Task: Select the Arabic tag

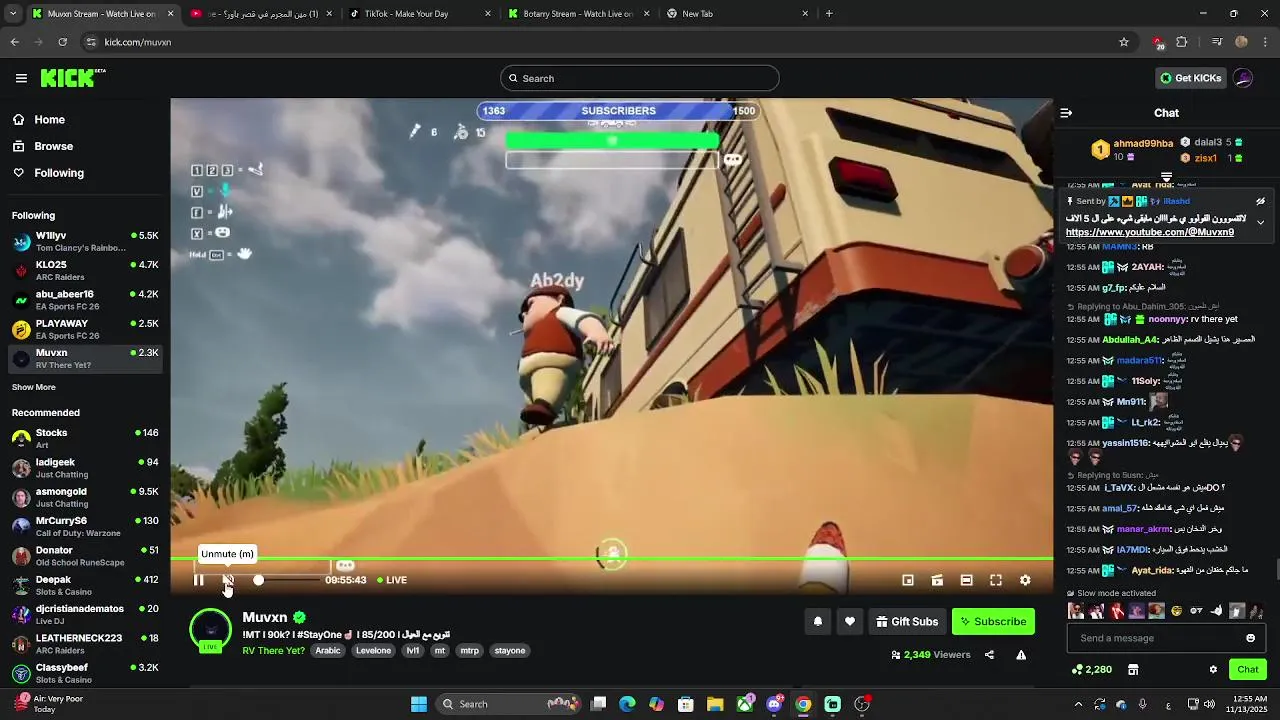Action: click(x=328, y=650)
